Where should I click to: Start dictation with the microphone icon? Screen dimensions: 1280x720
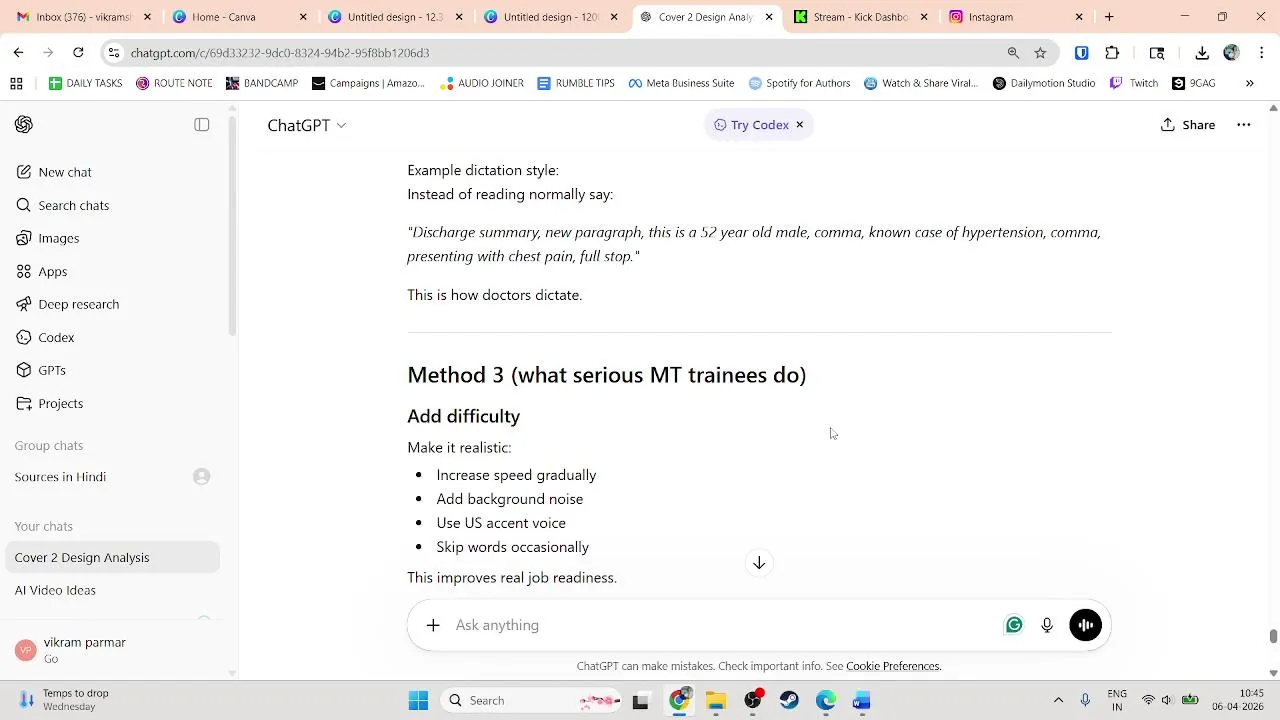[1047, 625]
